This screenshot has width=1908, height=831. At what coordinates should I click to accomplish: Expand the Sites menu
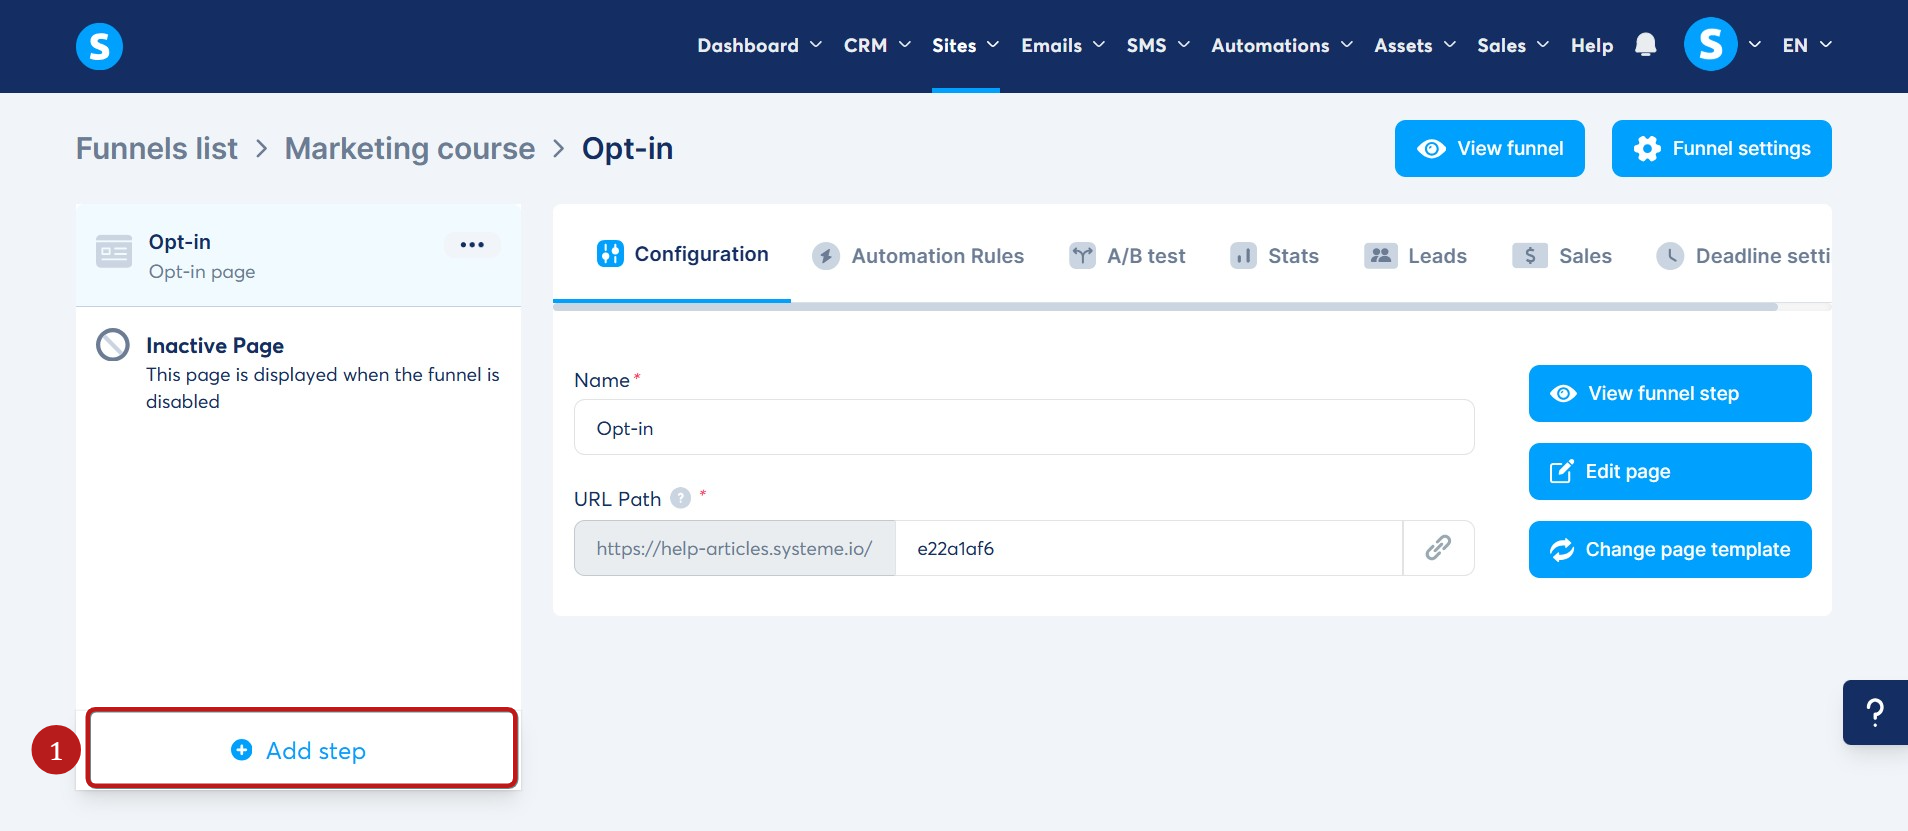pyautogui.click(x=966, y=46)
